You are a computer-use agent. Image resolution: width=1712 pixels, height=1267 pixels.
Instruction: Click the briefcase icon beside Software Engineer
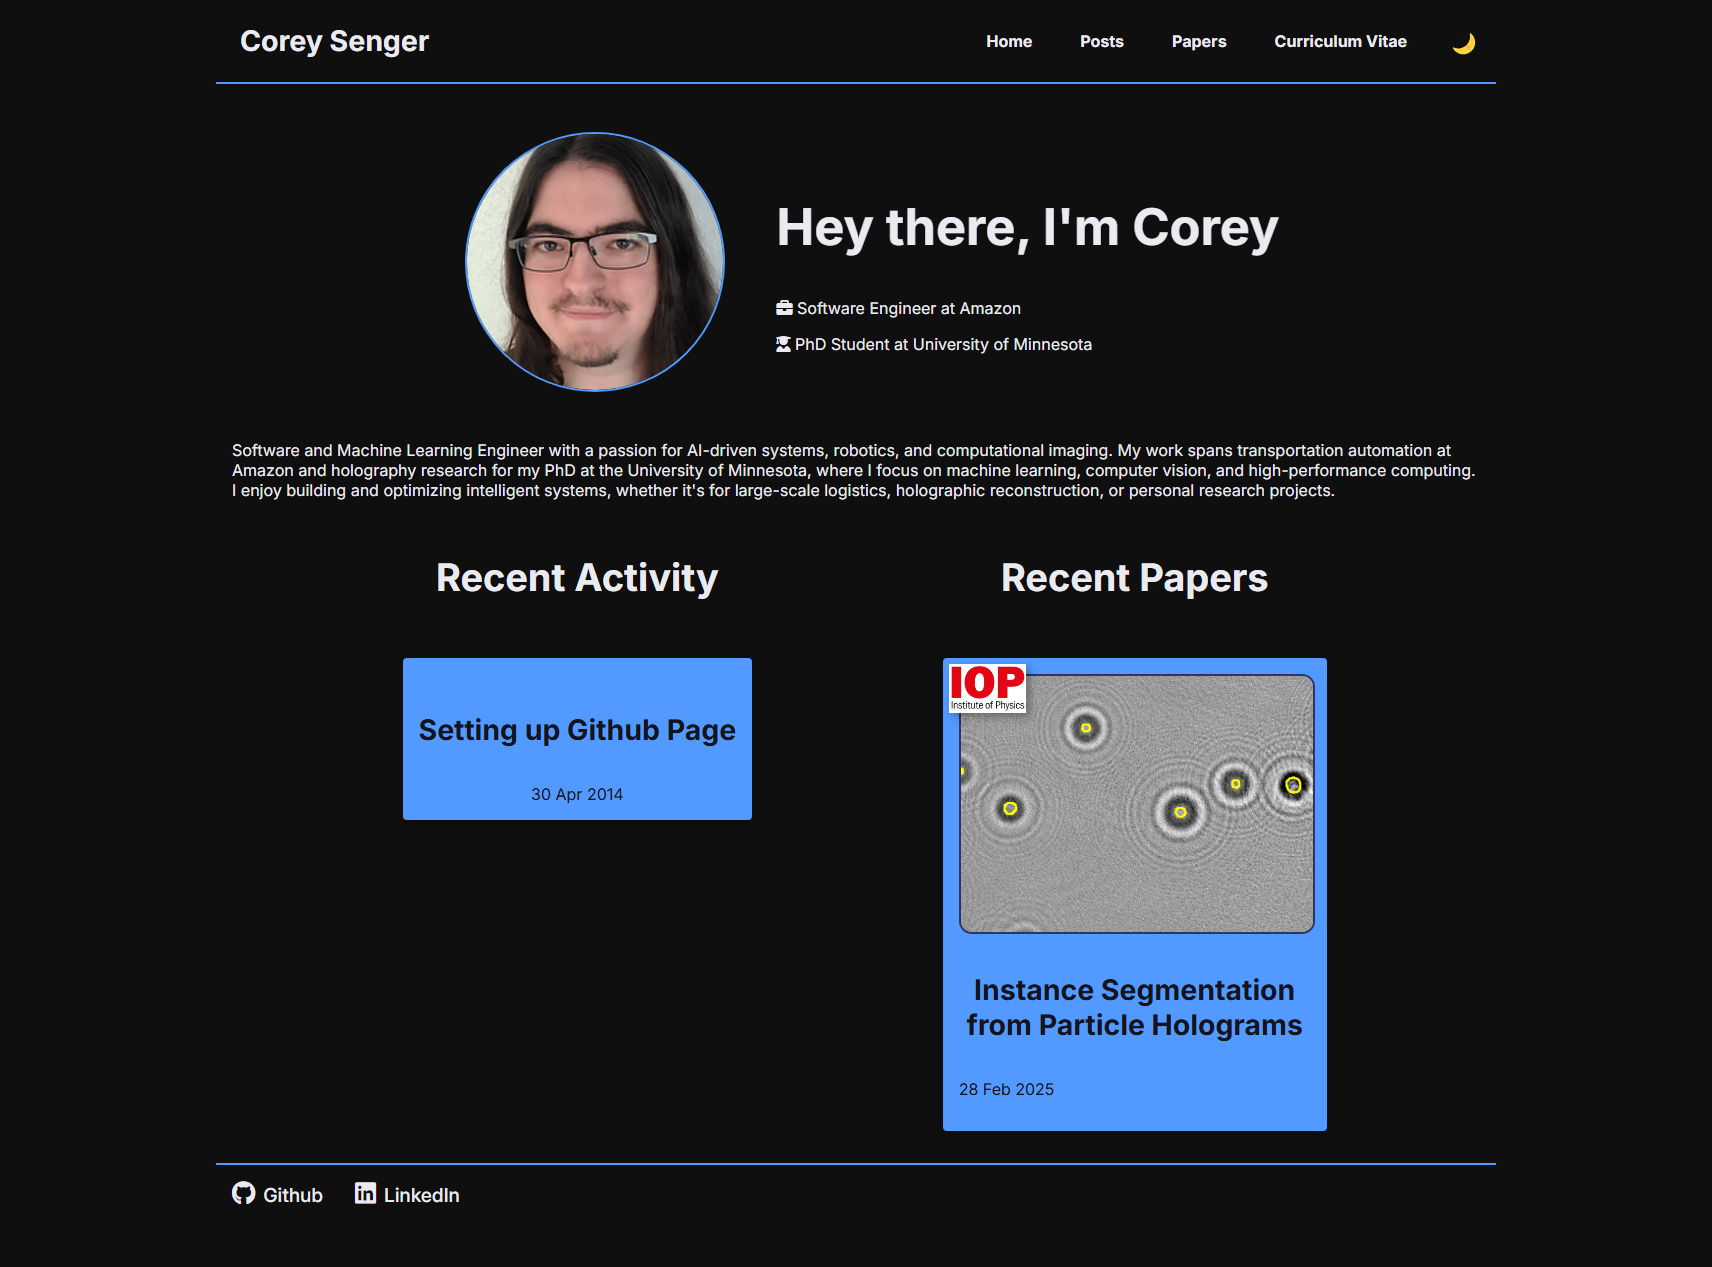tap(784, 308)
